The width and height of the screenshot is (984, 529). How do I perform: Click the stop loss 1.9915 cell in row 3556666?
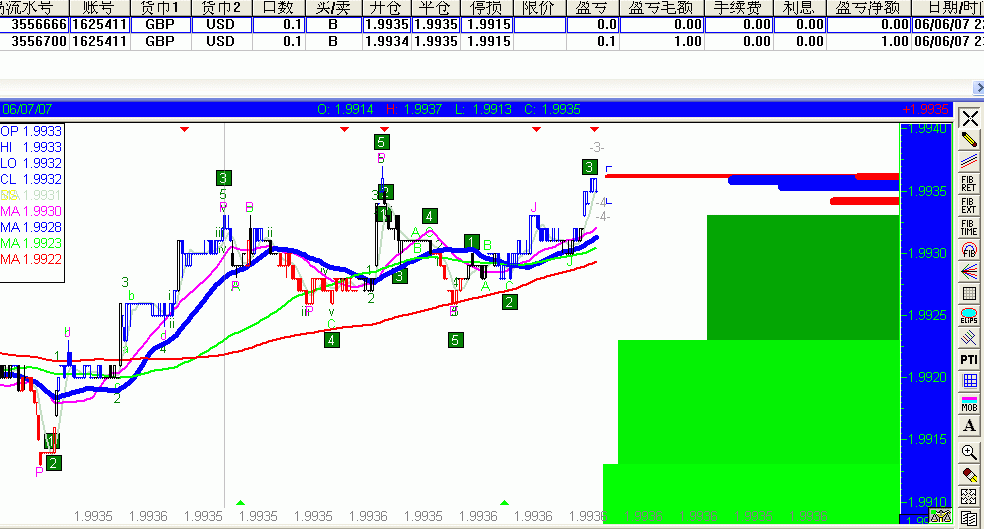click(486, 24)
